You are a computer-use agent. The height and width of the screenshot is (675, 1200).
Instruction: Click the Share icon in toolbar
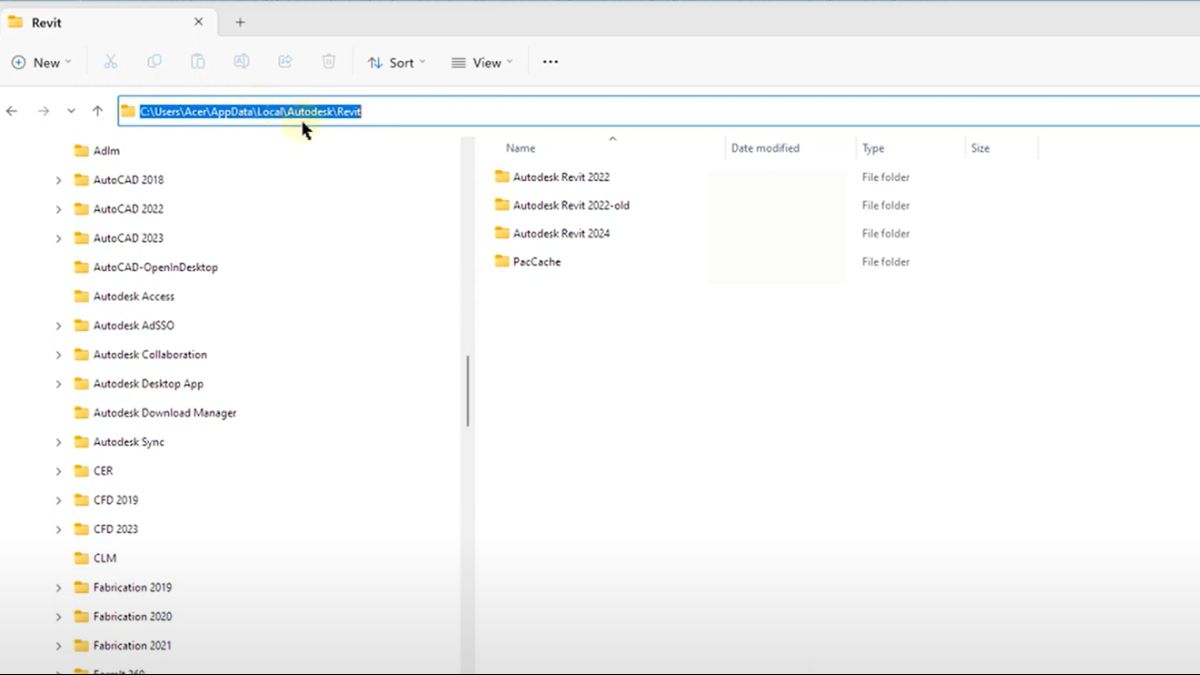tap(285, 62)
